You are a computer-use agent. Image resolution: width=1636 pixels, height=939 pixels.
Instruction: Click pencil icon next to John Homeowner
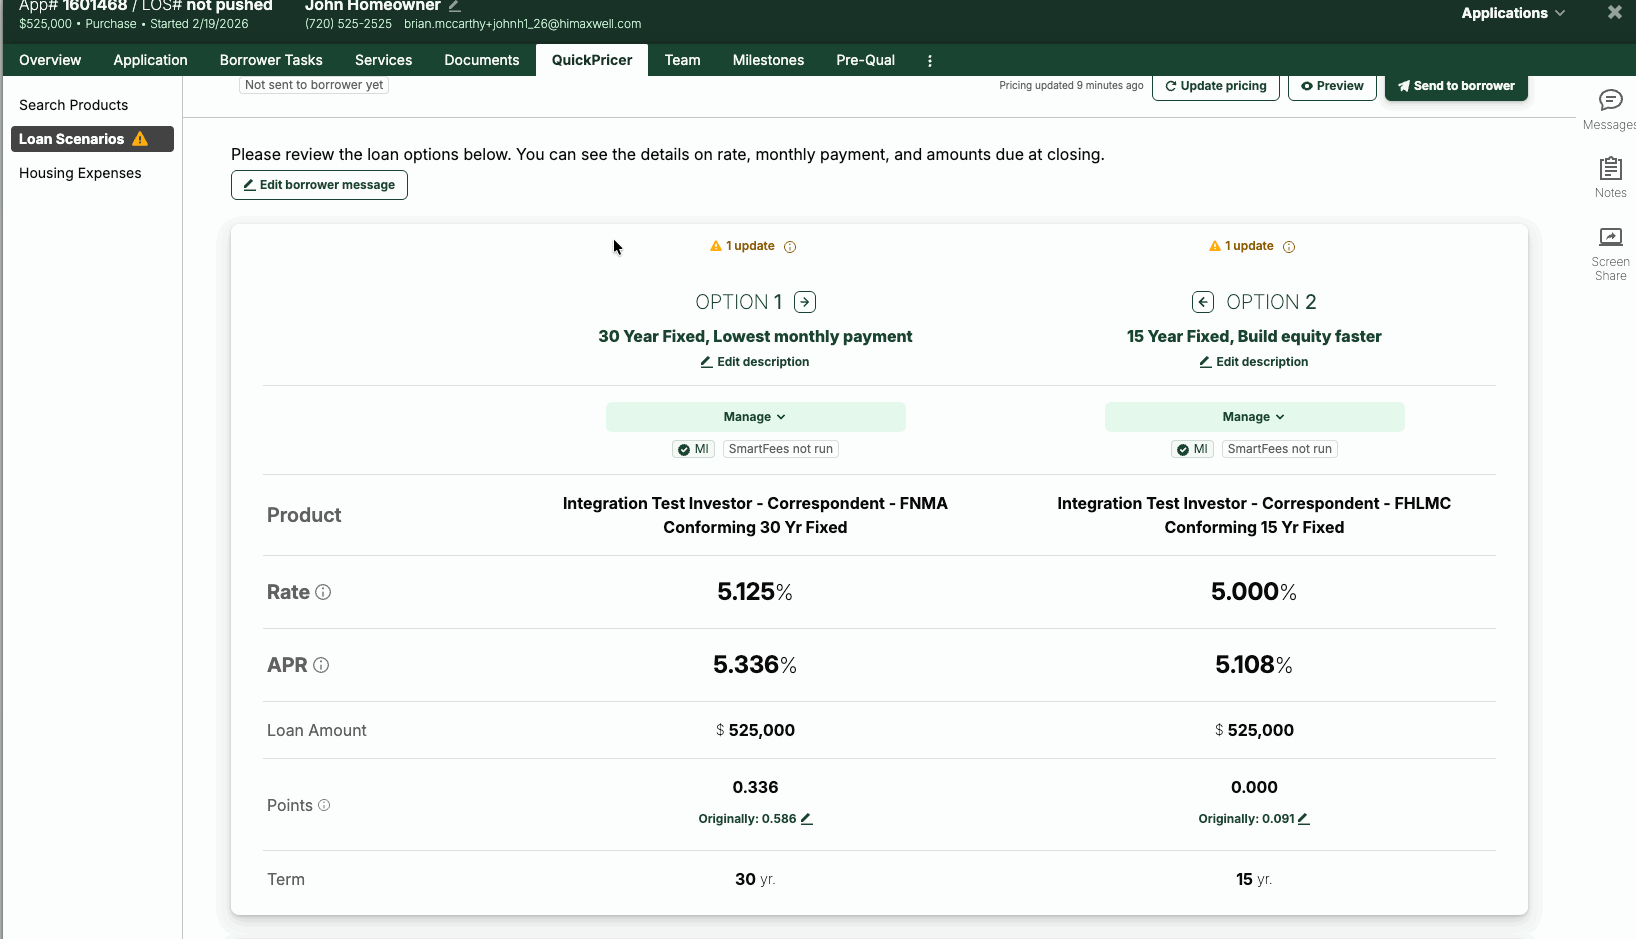coord(454,6)
